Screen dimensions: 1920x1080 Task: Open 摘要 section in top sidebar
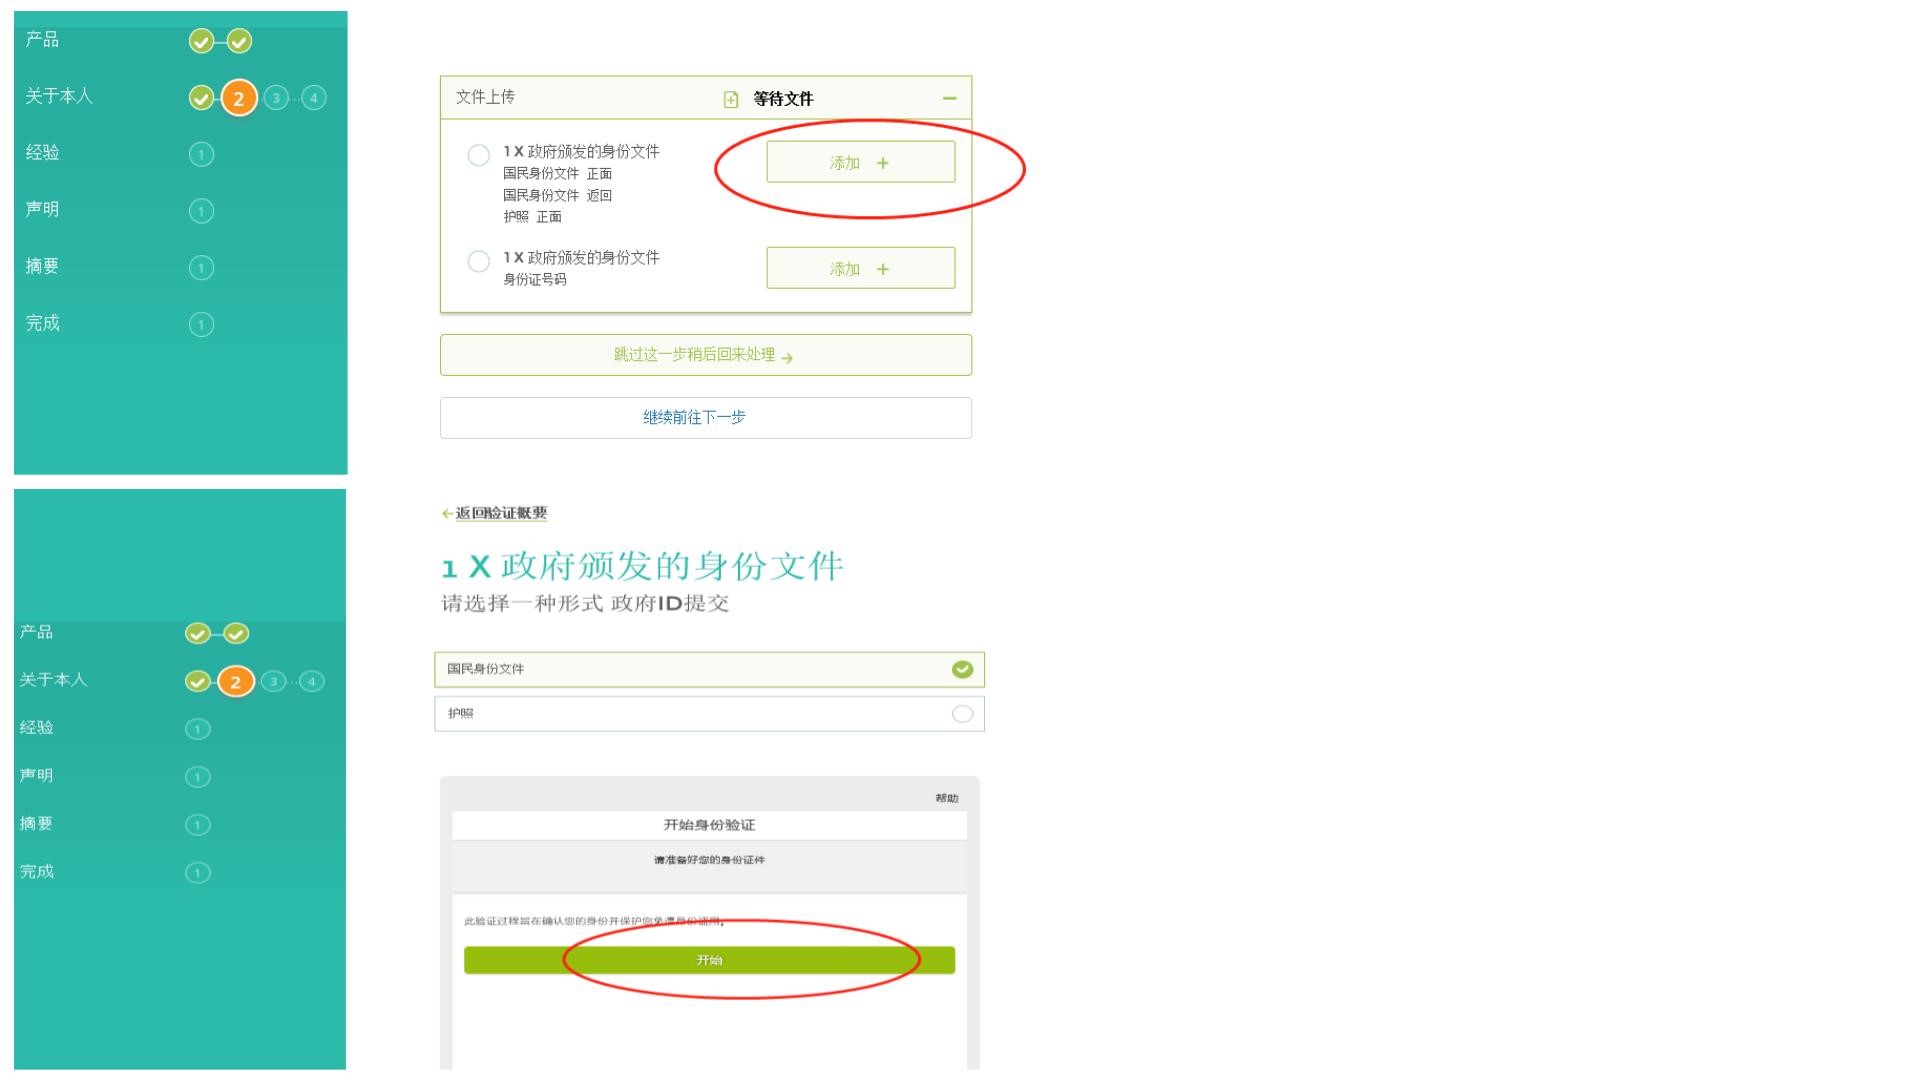pyautogui.click(x=42, y=266)
